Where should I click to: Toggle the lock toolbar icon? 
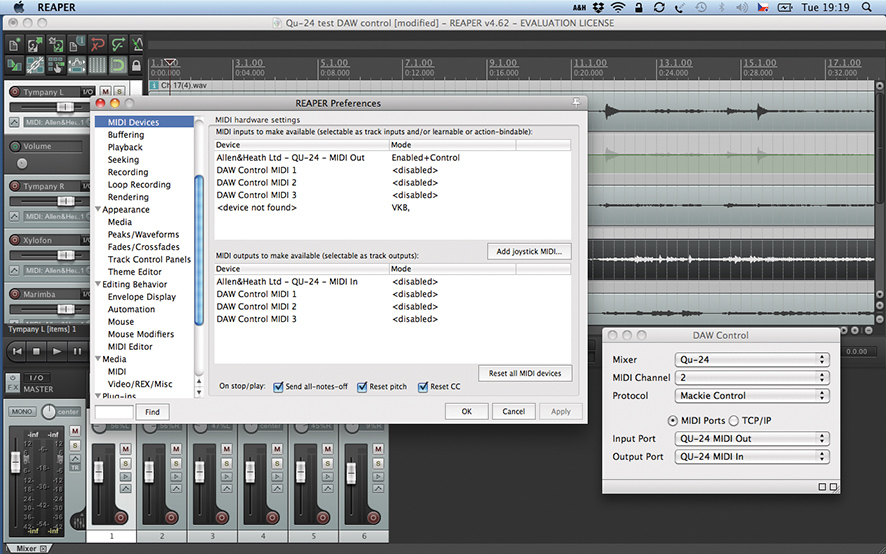(136, 65)
